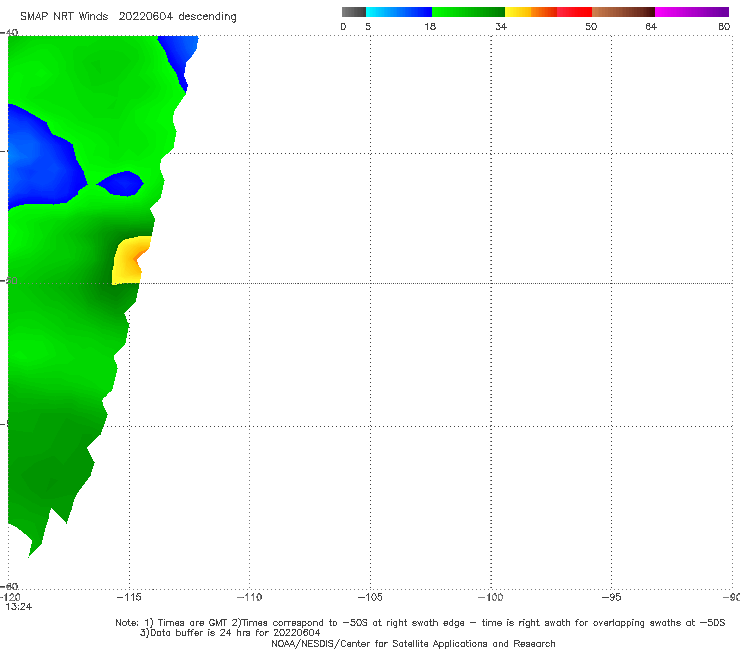
Task: Click the '20220604 descending' date label
Action: coord(177,17)
